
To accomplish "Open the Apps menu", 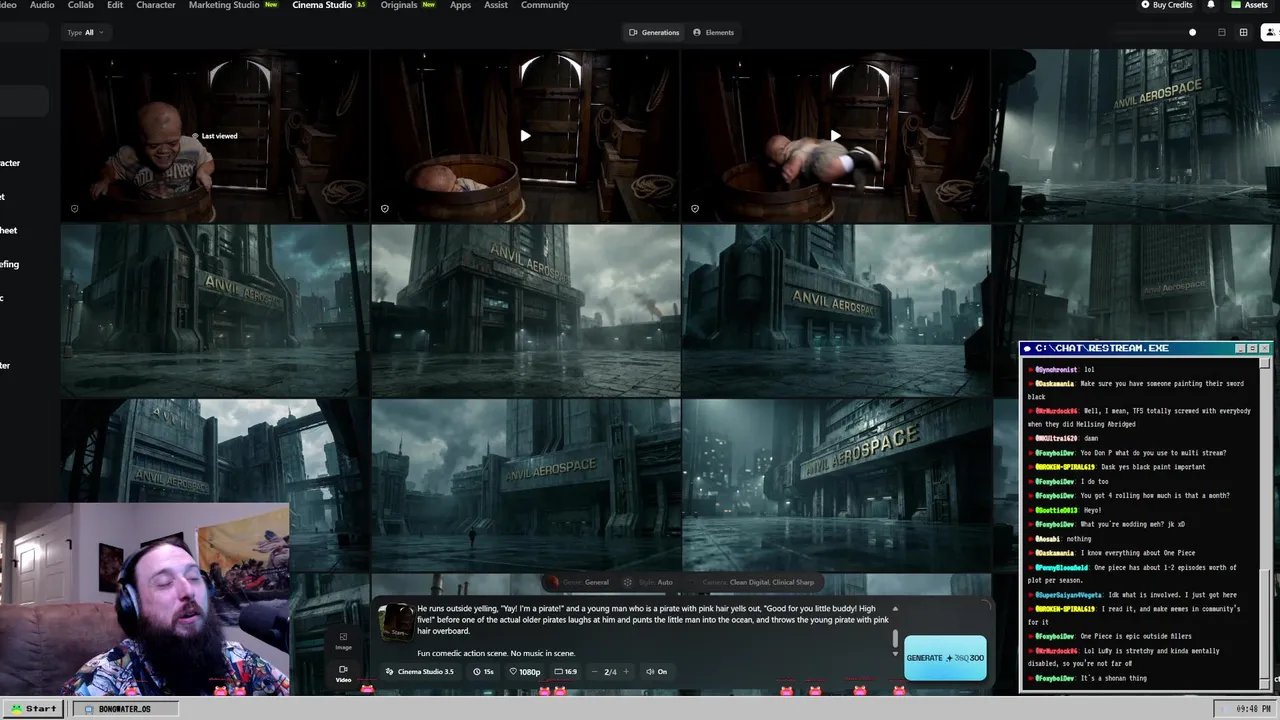I will 460,5.
